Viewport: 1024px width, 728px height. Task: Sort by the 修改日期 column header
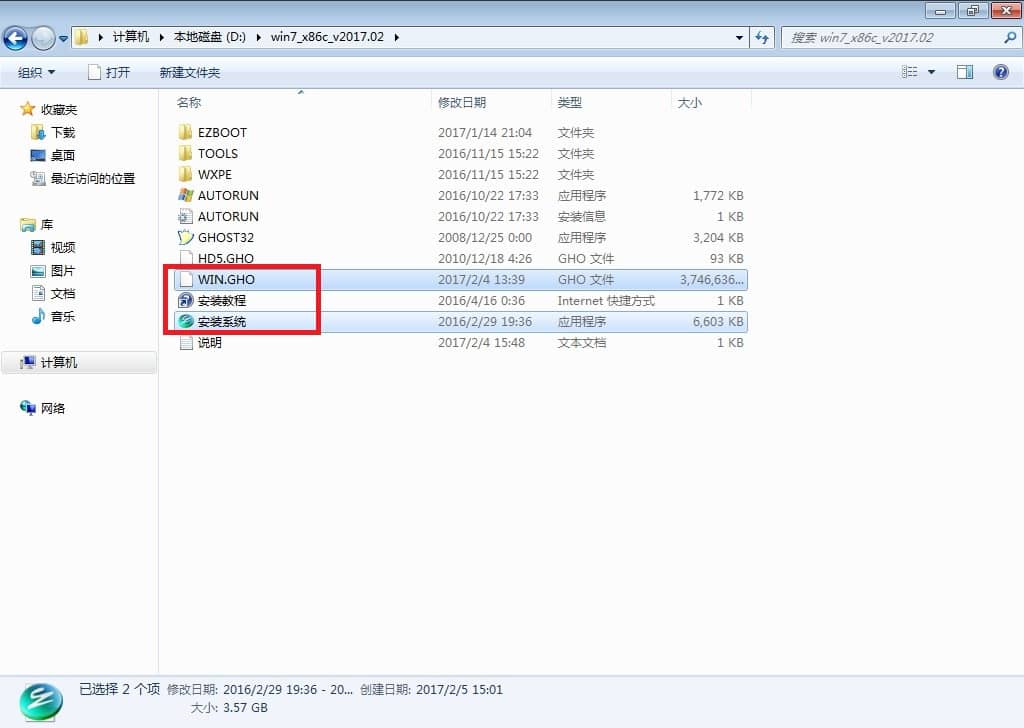coord(461,102)
